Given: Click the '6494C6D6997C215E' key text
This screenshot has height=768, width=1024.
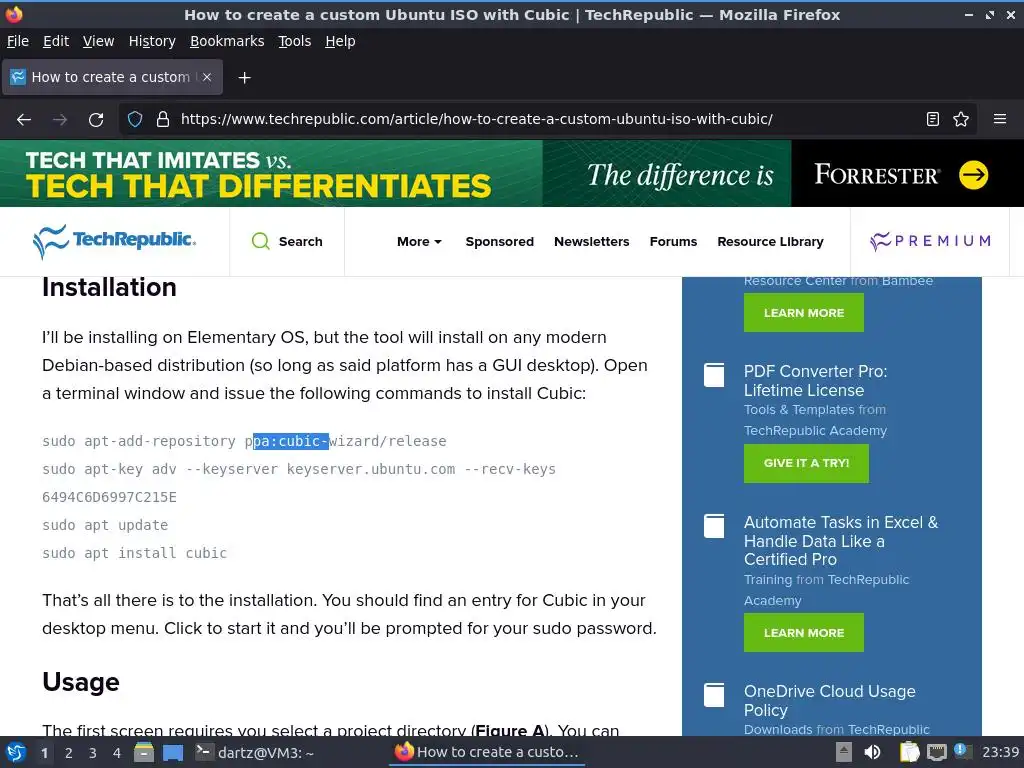Looking at the screenshot, I should pyautogui.click(x=109, y=497).
